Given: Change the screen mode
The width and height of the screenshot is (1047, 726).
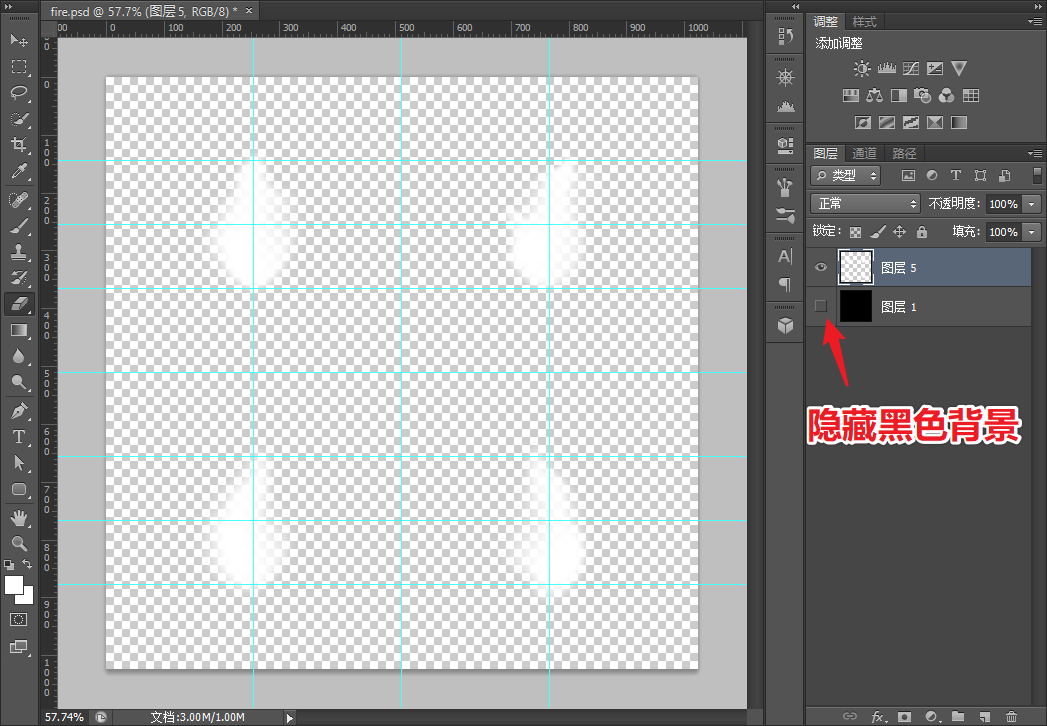Looking at the screenshot, I should point(19,647).
